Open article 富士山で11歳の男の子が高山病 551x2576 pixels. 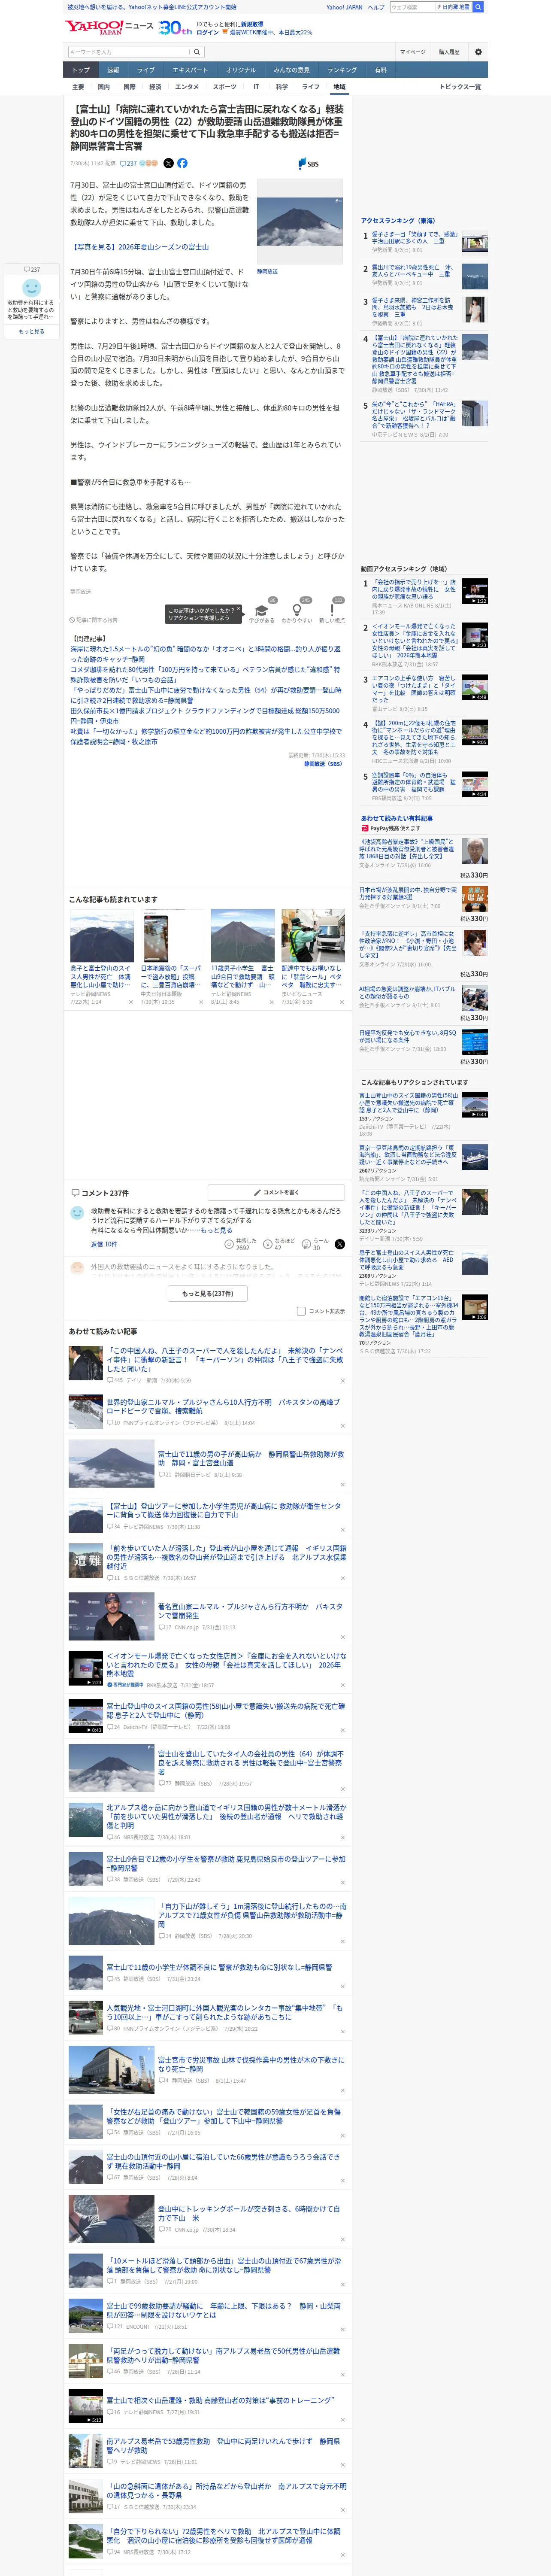pyautogui.click(x=251, y=1459)
